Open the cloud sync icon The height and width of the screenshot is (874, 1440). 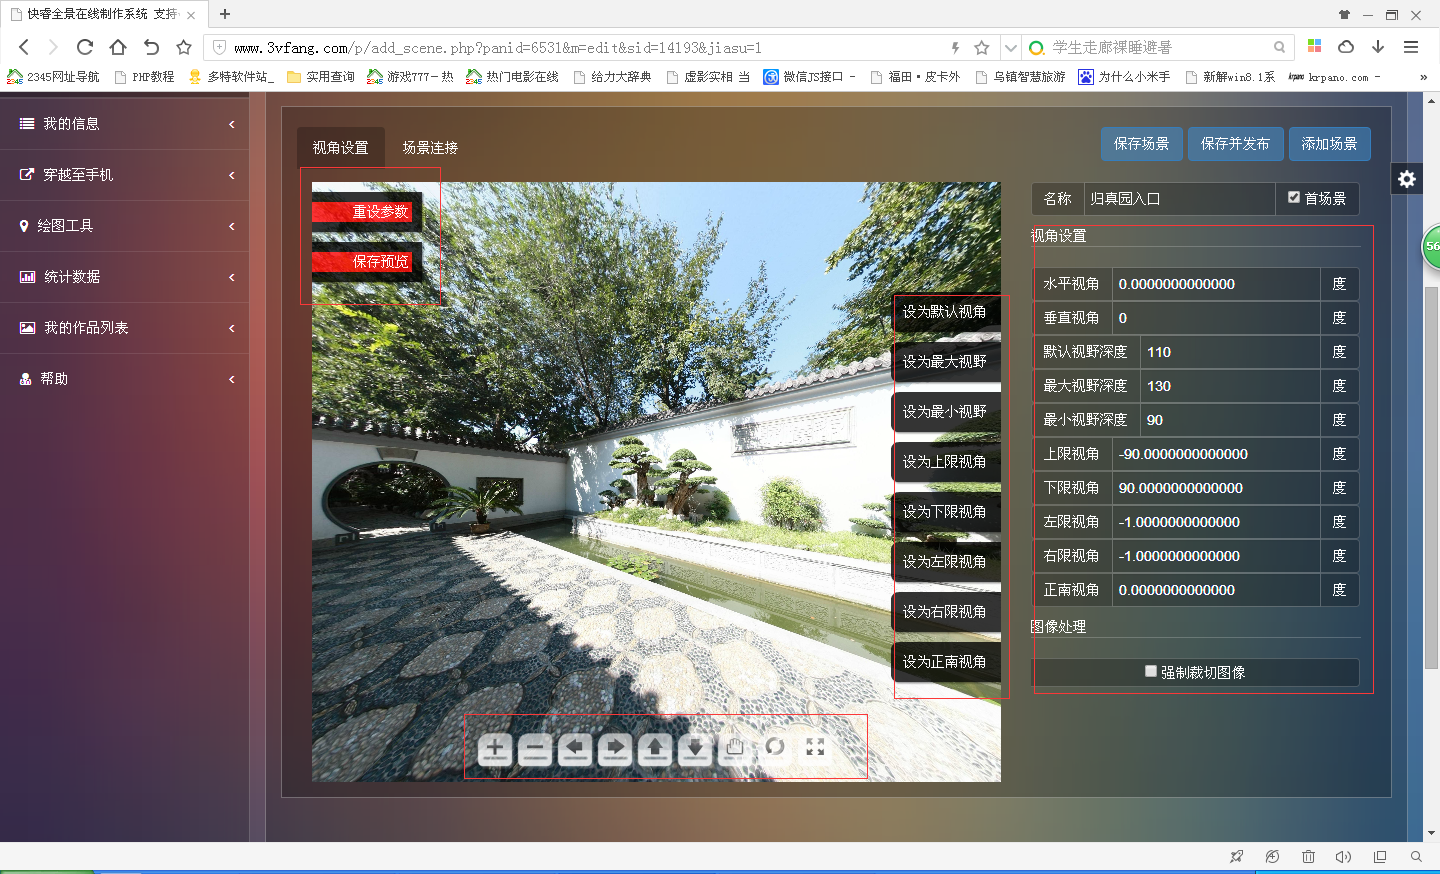click(x=1346, y=47)
